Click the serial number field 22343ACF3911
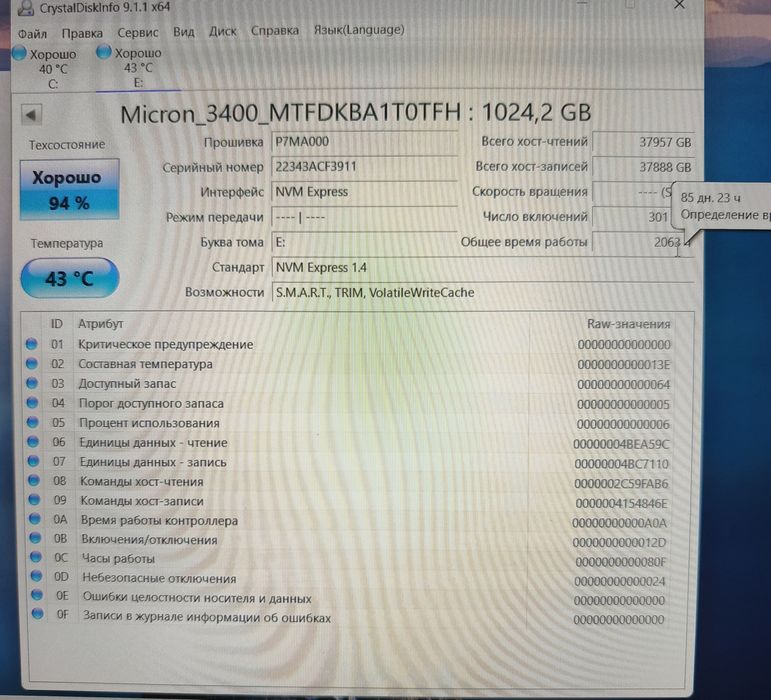Viewport: 771px width, 700px height. (x=364, y=167)
